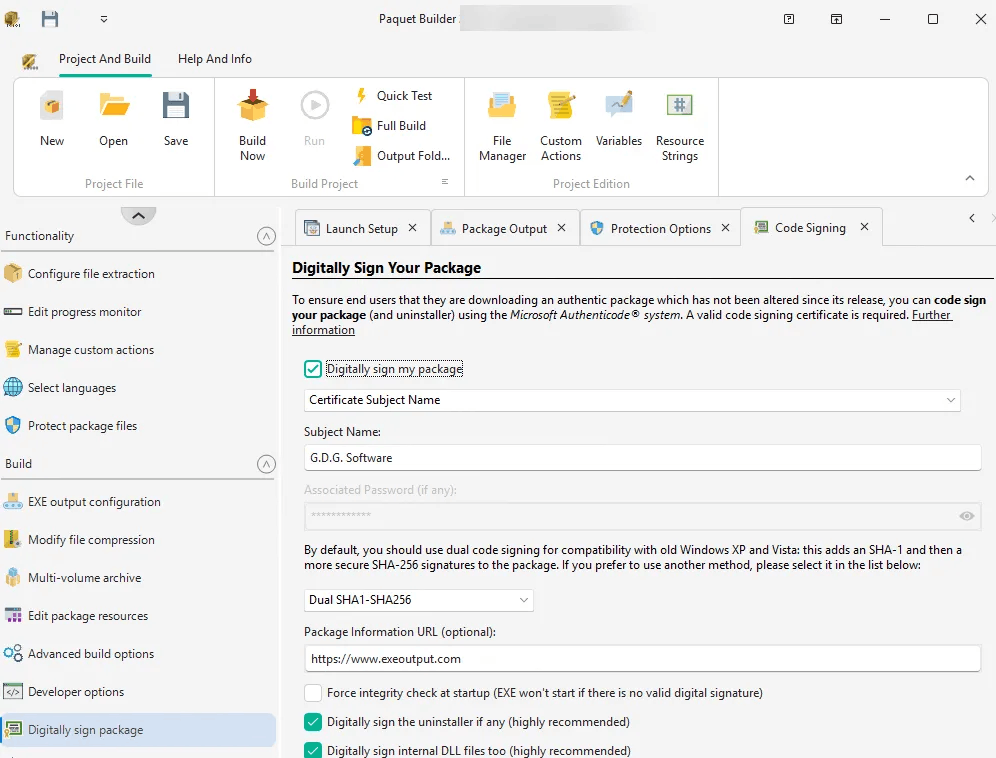Select the Code Signing tab
996x758 pixels.
coord(810,228)
